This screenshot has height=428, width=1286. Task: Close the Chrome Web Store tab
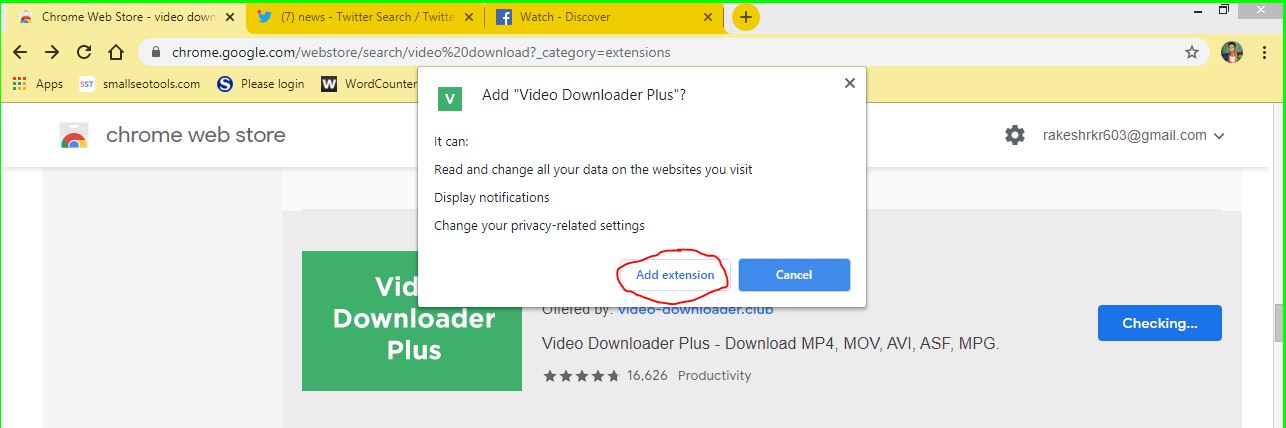[230, 17]
